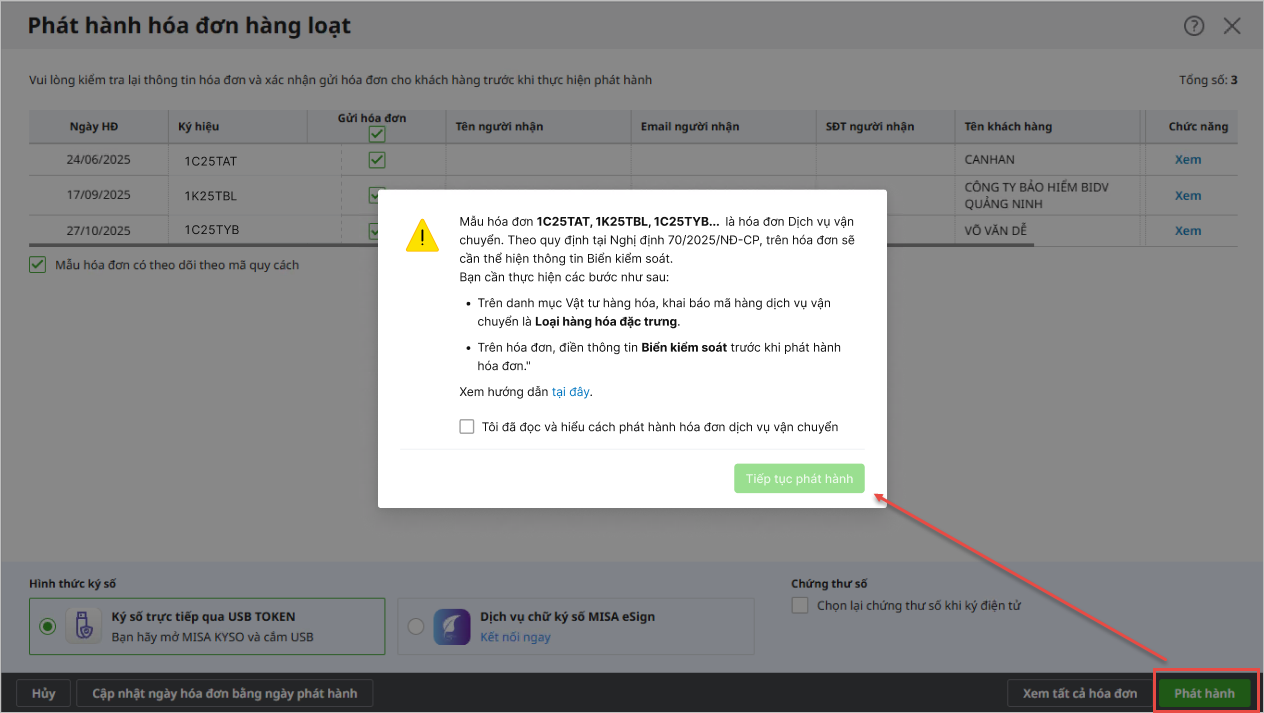Image resolution: width=1264 pixels, height=713 pixels.
Task: Select MISA eSign radio button
Action: (x=416, y=626)
